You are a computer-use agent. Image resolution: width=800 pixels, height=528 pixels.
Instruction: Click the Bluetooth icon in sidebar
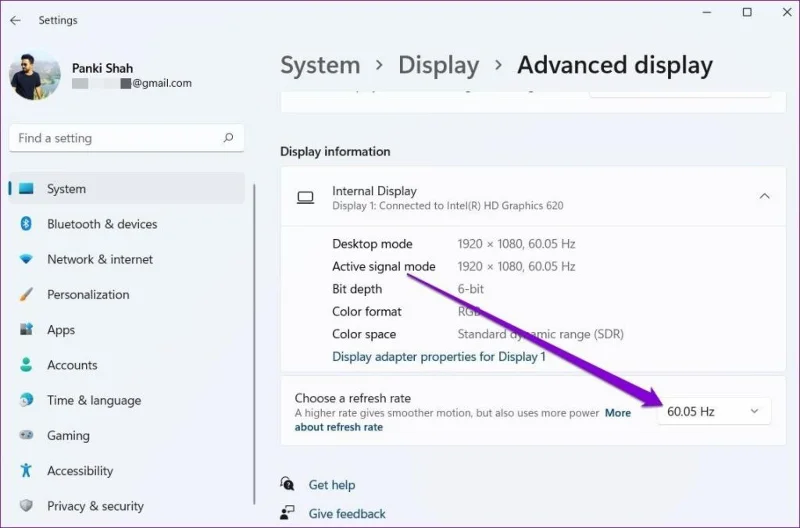click(26, 223)
